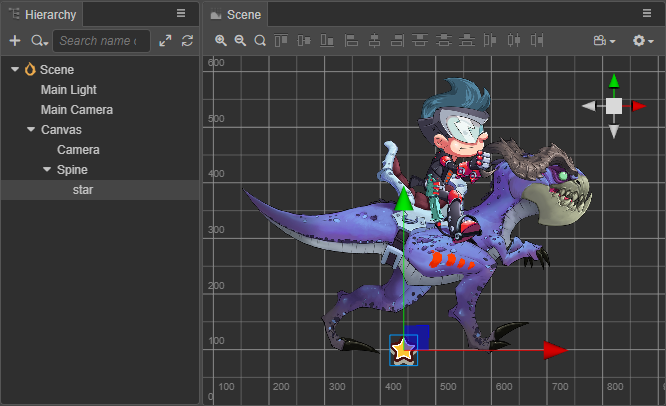Viewport: 666px width, 406px height.
Task: Toggle expand all nodes in Hierarchy
Action: point(165,41)
